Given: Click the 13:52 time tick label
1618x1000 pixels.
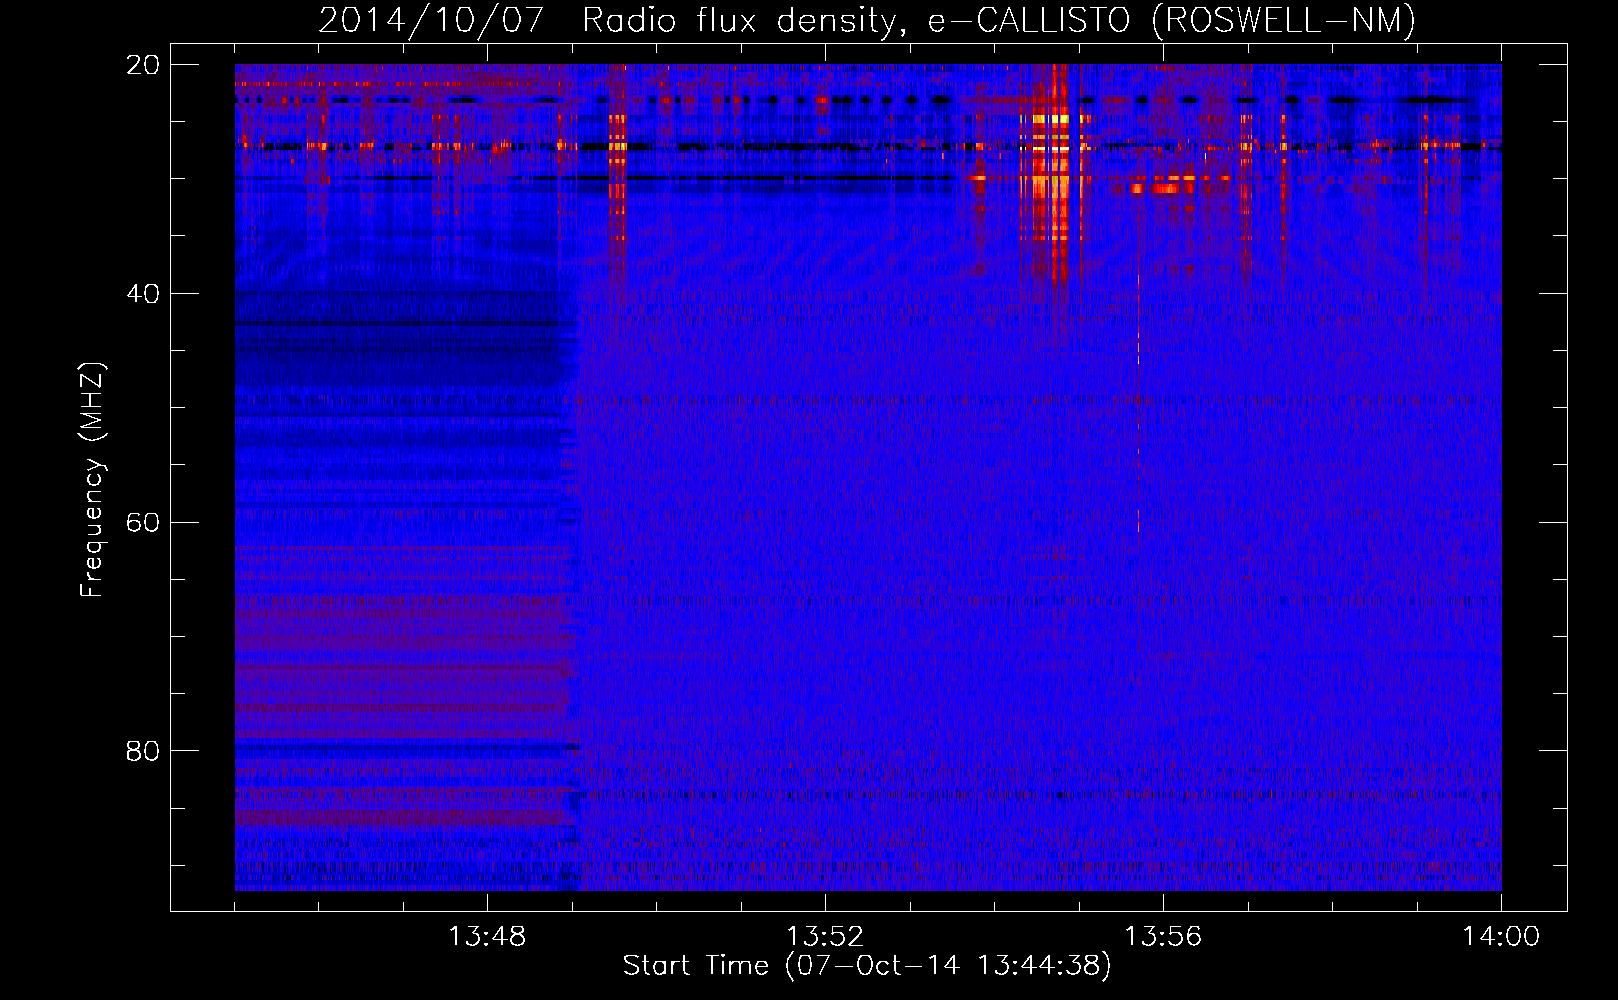Looking at the screenshot, I should 825,937.
